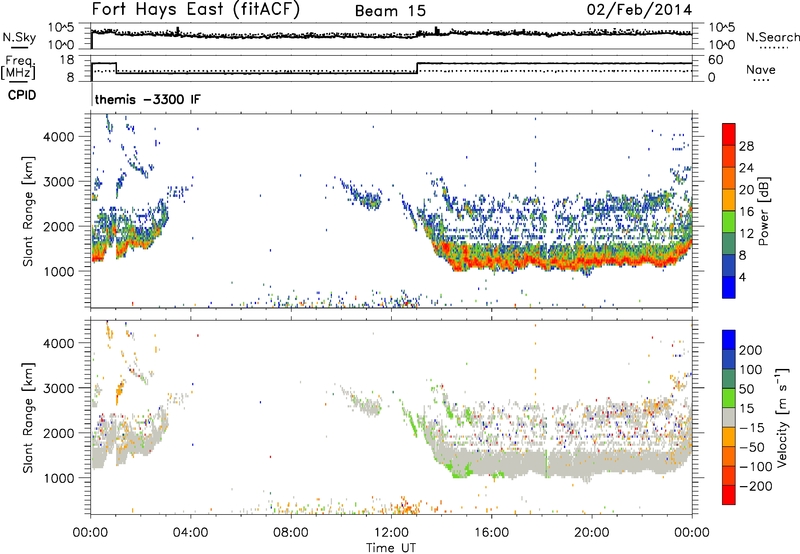Click the "2000" tick on the velocity panel
800x554 pixels.
coord(58,433)
